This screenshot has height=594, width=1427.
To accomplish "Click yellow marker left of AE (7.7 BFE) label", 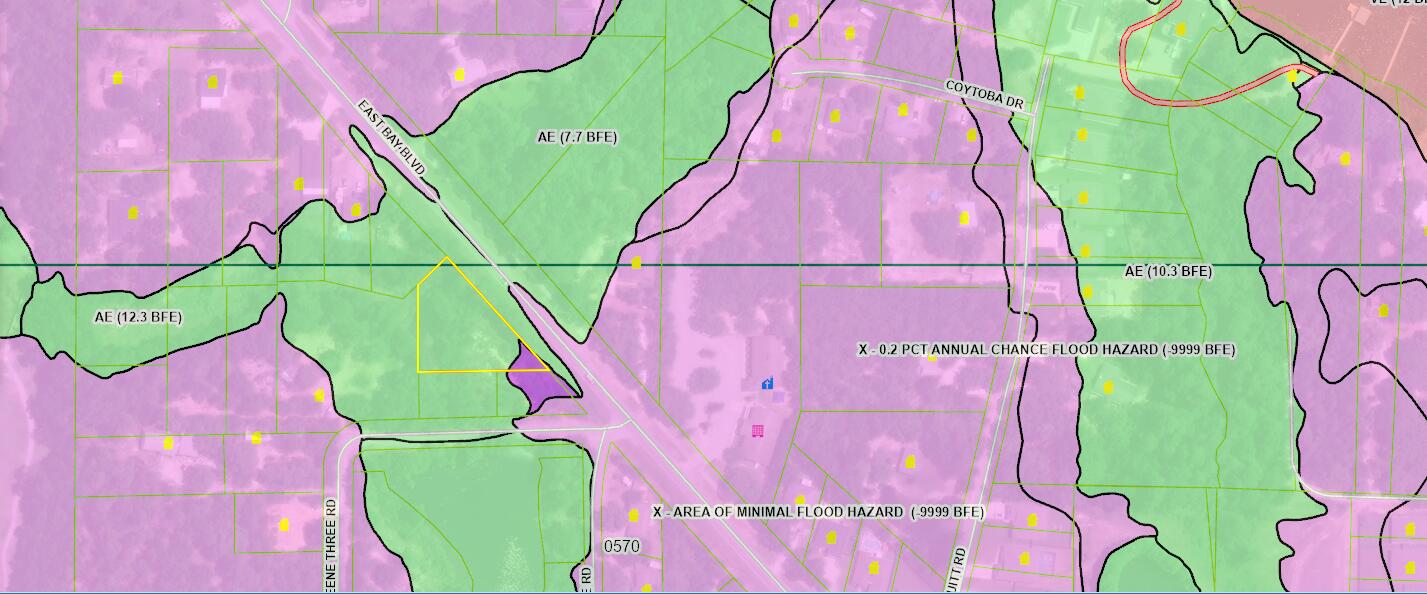I will pyautogui.click(x=460, y=74).
